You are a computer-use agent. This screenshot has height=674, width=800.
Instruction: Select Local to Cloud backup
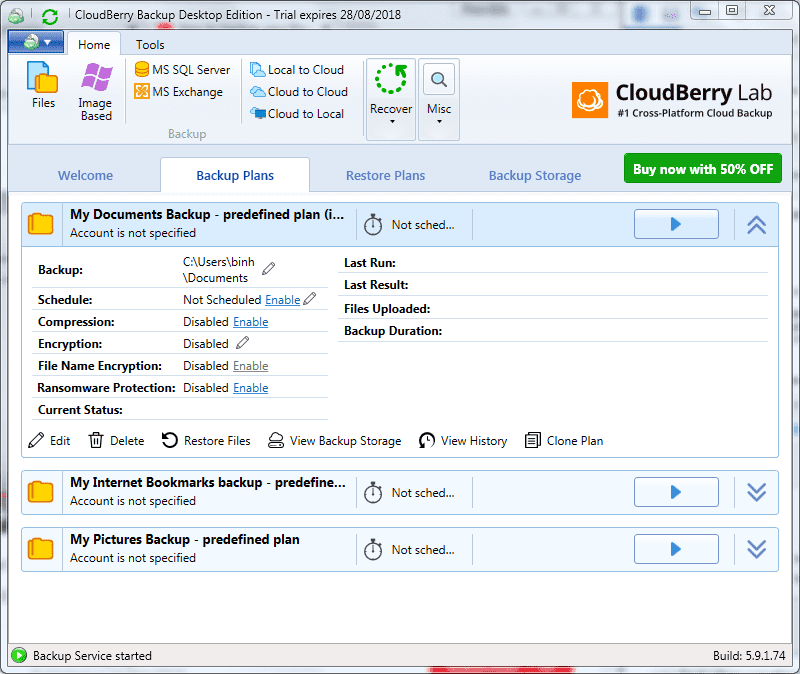tap(297, 69)
